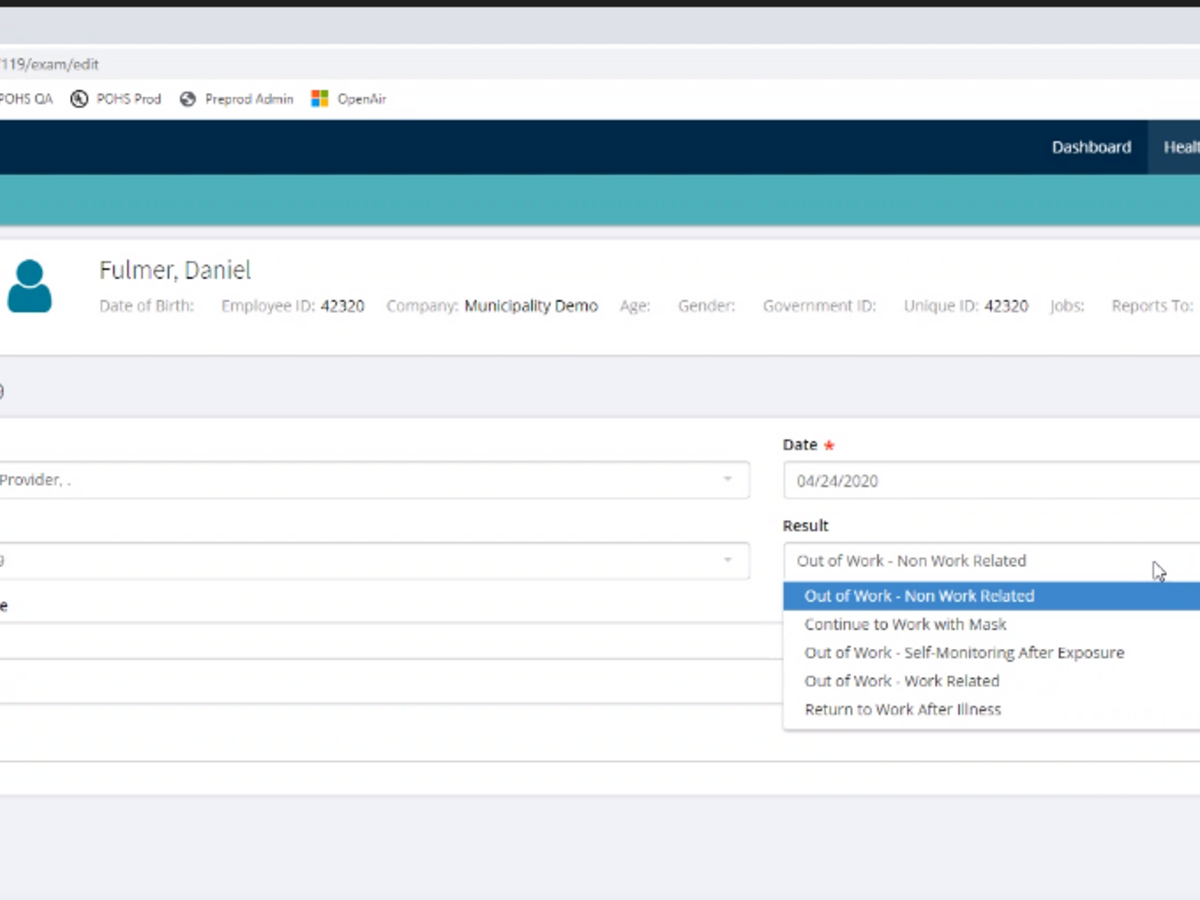Click the browser address bar URL

click(x=50, y=64)
